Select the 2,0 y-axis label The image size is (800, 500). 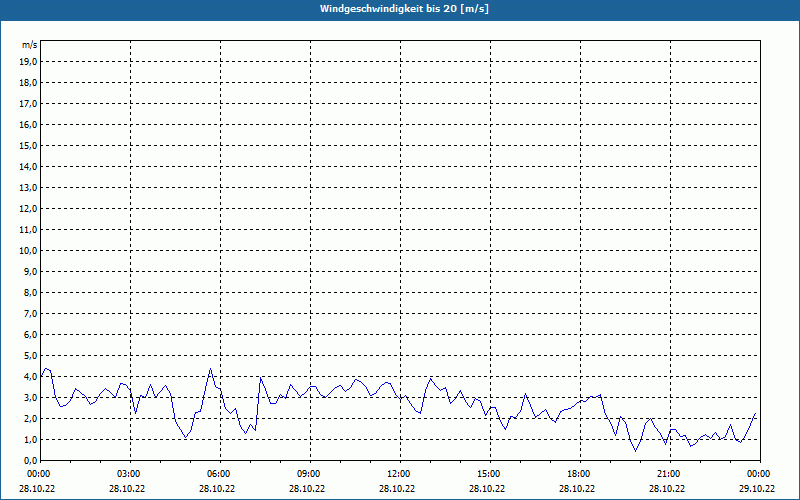31,418
